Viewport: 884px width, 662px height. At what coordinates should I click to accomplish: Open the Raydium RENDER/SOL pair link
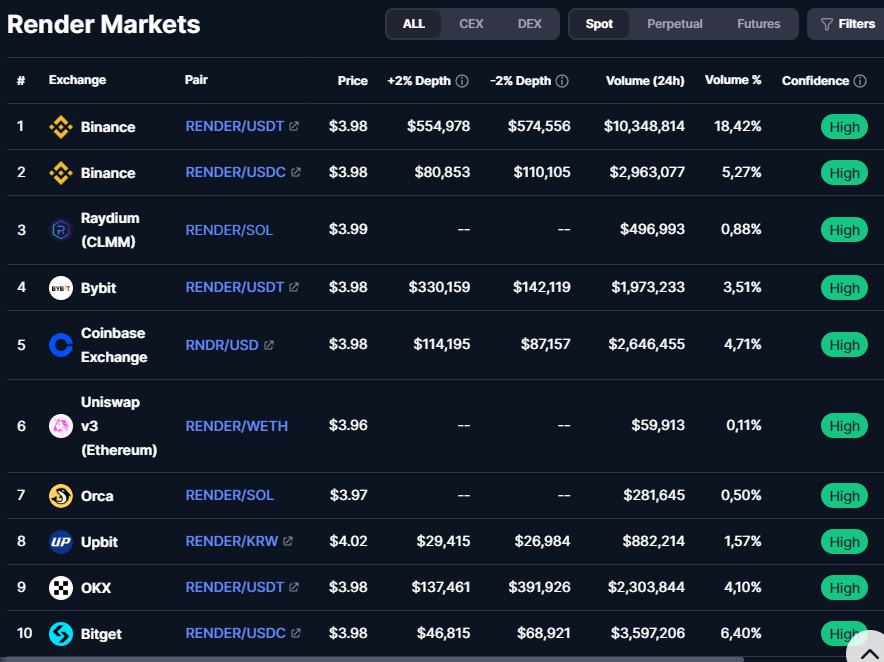(229, 230)
